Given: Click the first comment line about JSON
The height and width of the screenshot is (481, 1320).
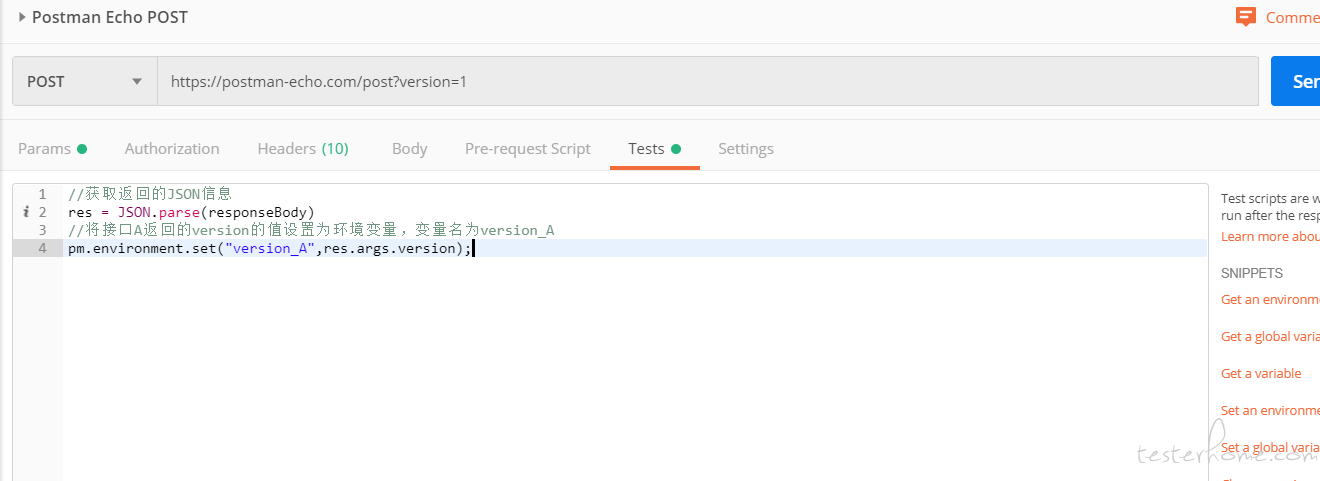Looking at the screenshot, I should 150,194.
